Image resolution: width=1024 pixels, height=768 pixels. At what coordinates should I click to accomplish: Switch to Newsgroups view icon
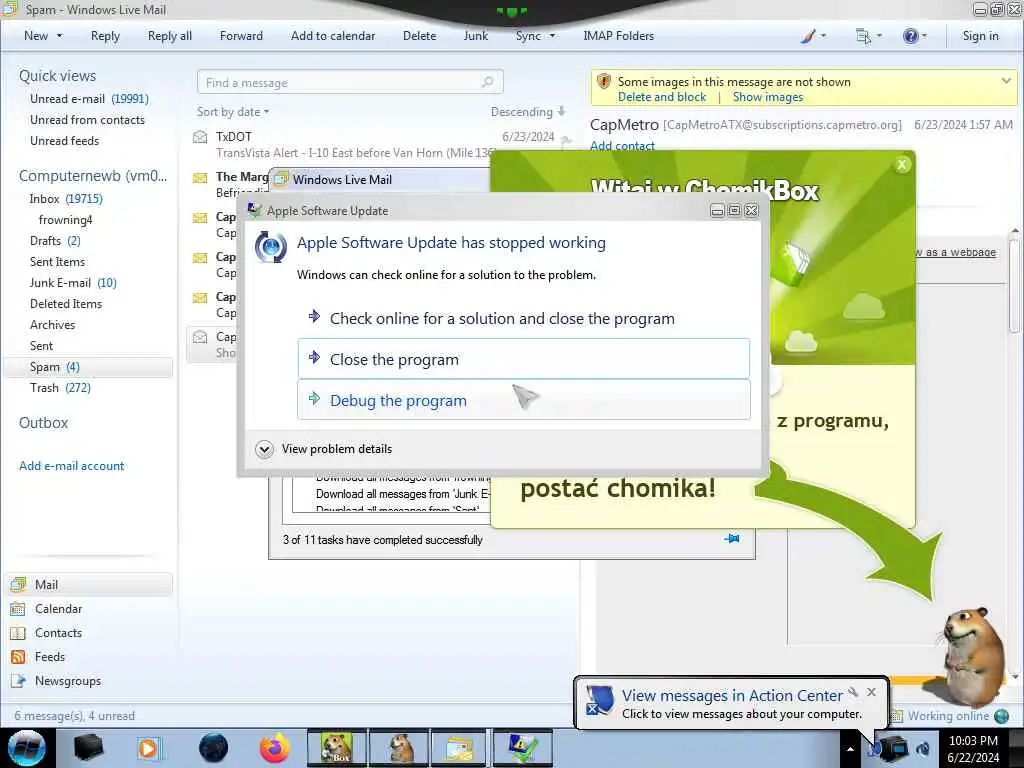[18, 680]
